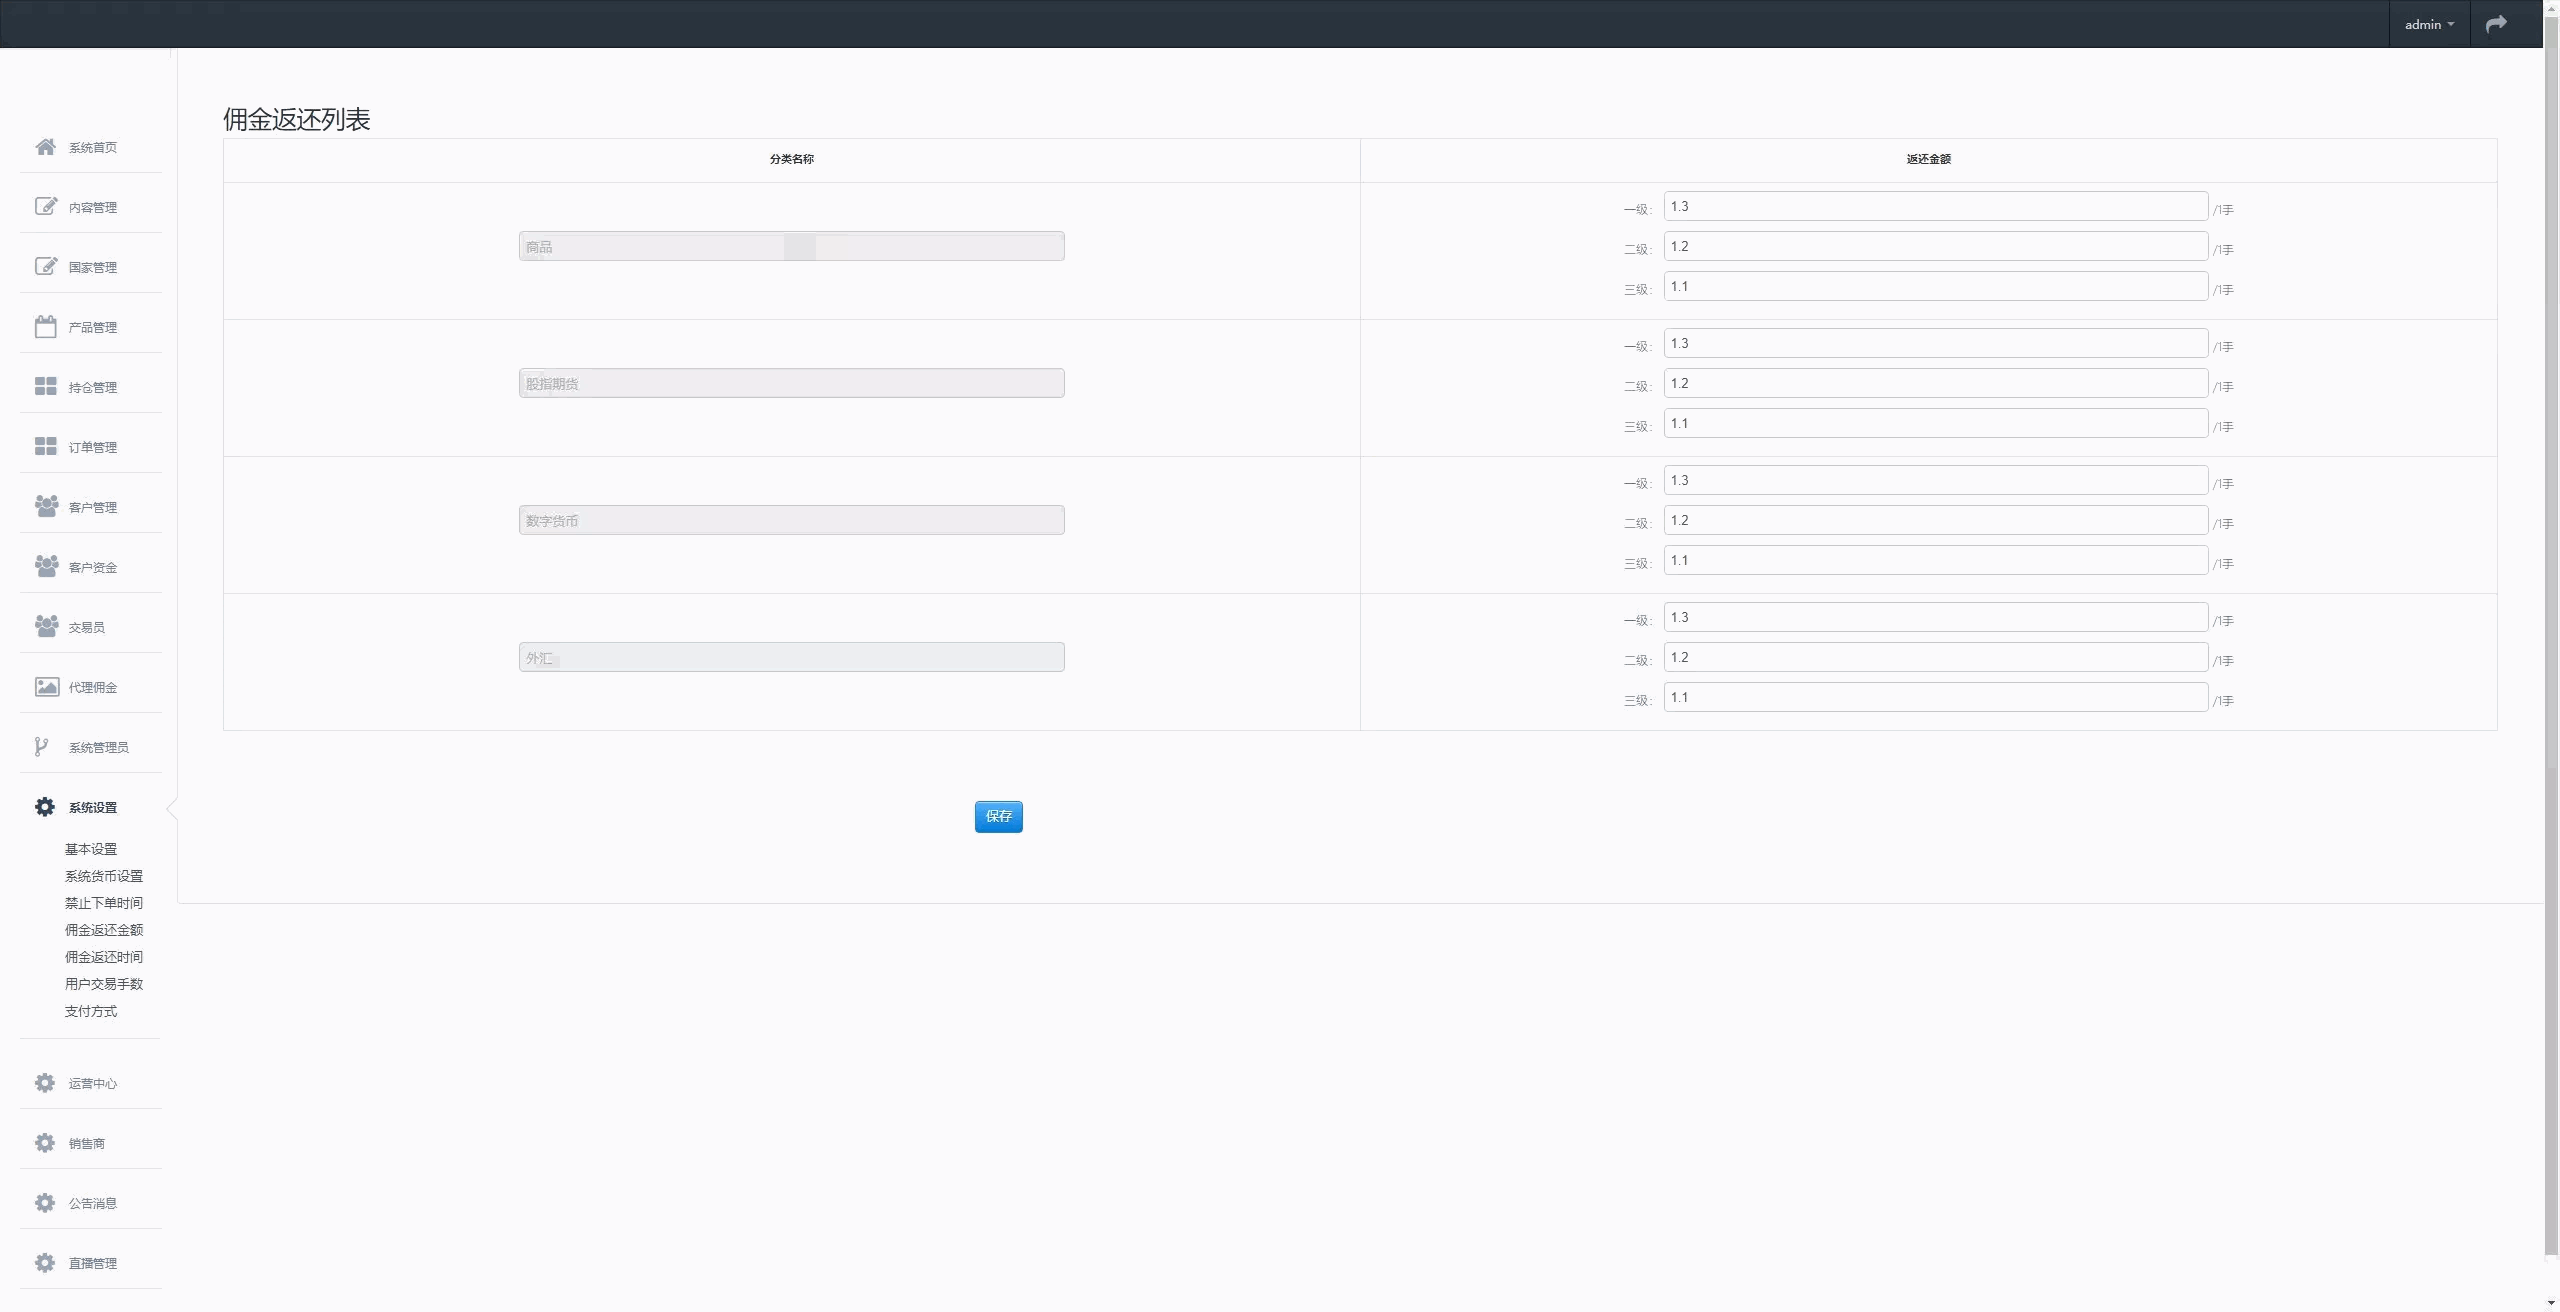Expand the 直播管理 sidebar menu

tap(92, 1263)
